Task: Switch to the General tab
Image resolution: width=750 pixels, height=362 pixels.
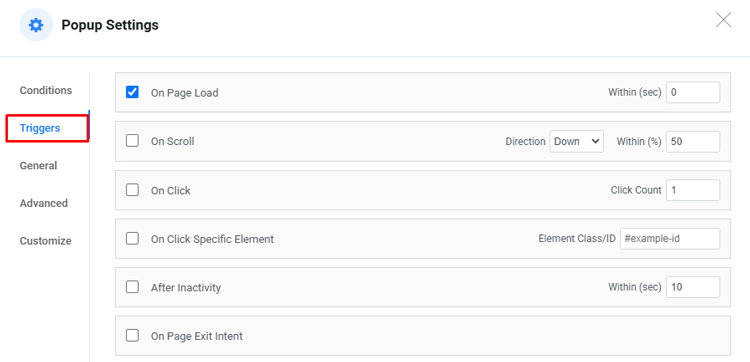Action: click(x=38, y=165)
